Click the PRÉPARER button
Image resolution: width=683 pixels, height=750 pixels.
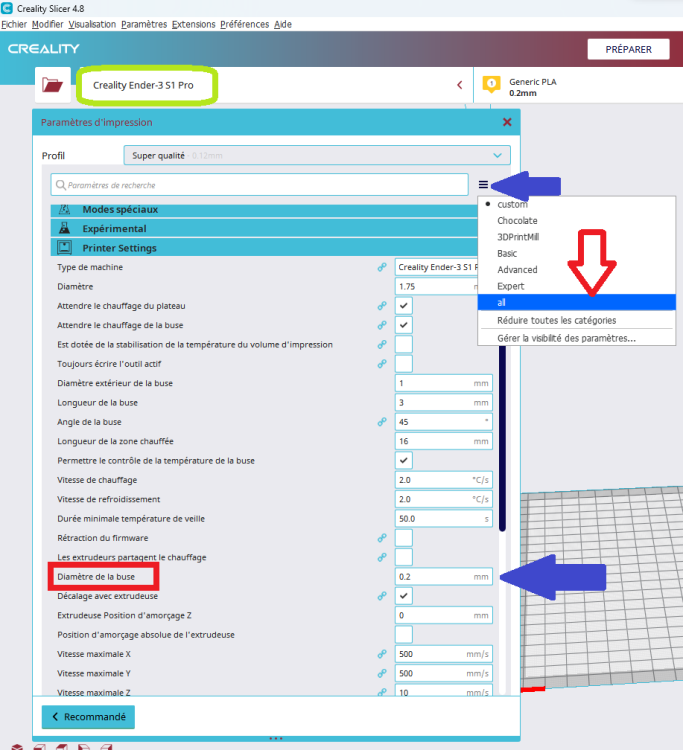point(628,49)
